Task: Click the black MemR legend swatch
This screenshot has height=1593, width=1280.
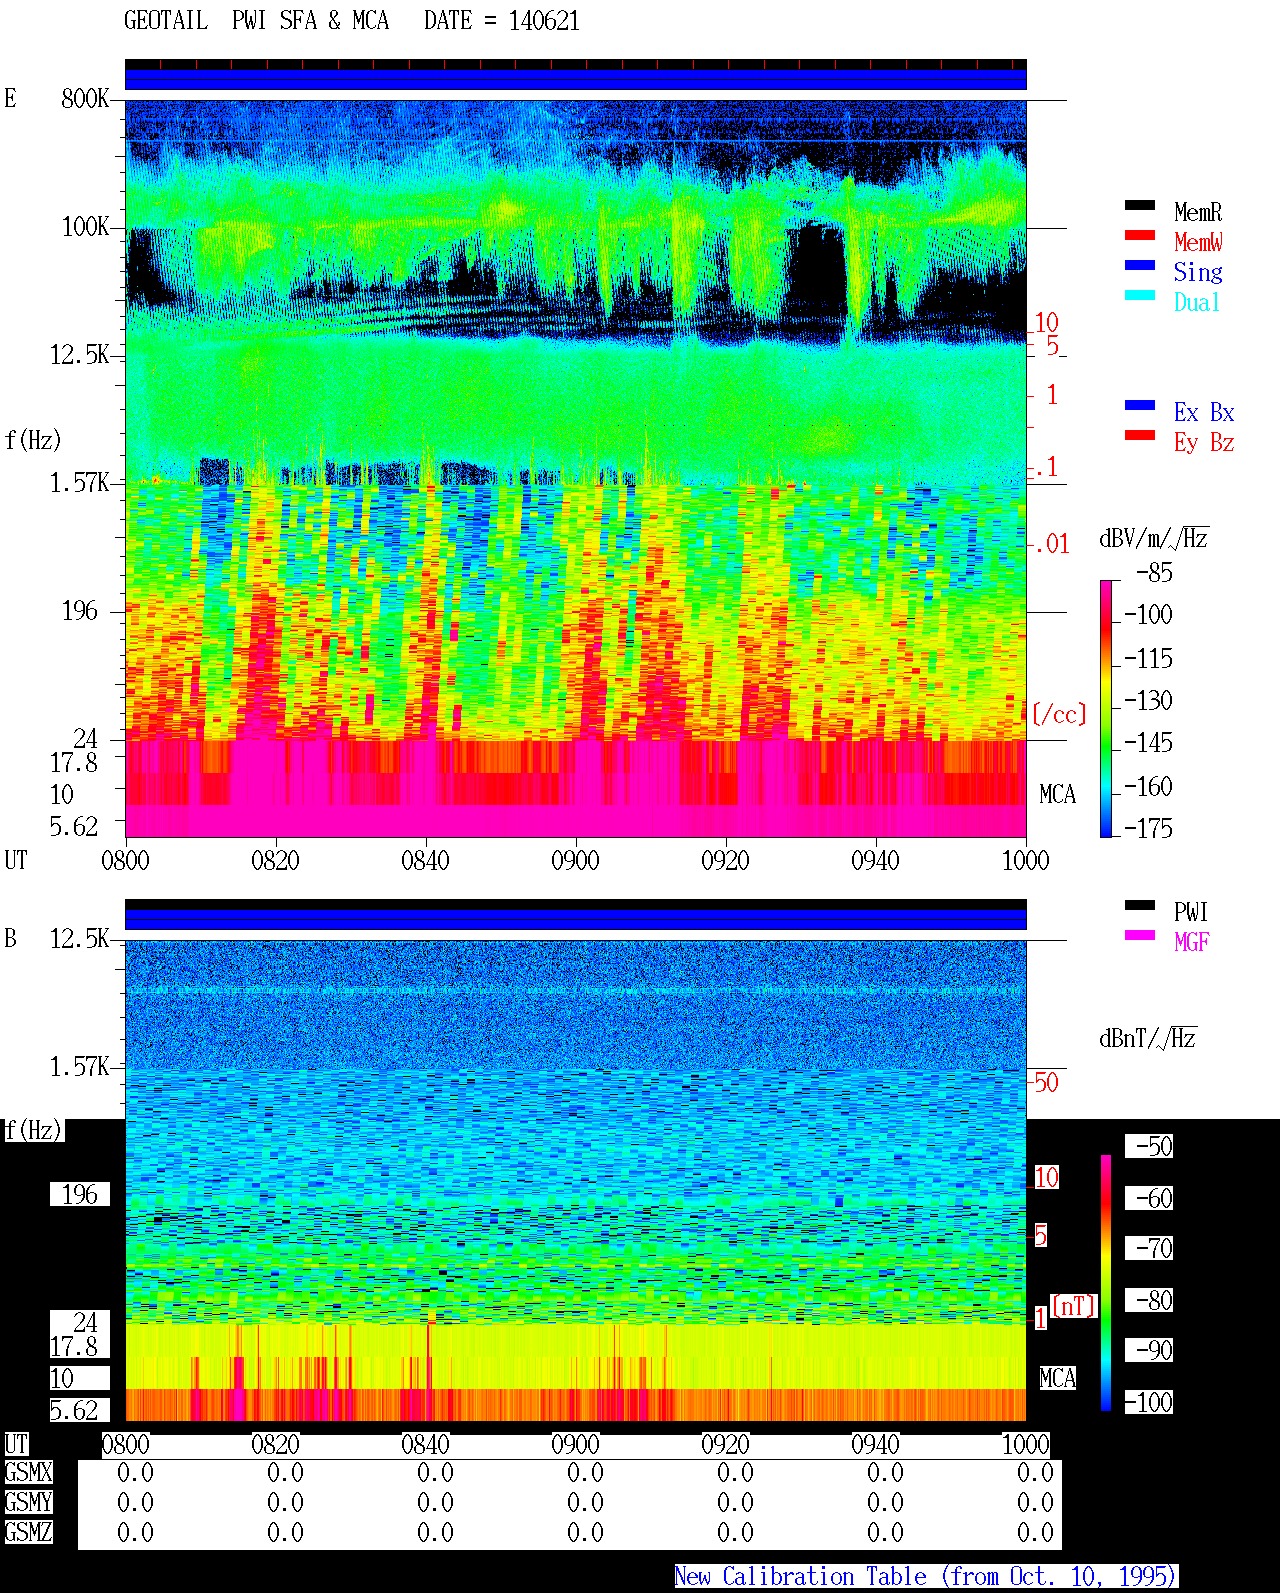Action: pos(1140,206)
